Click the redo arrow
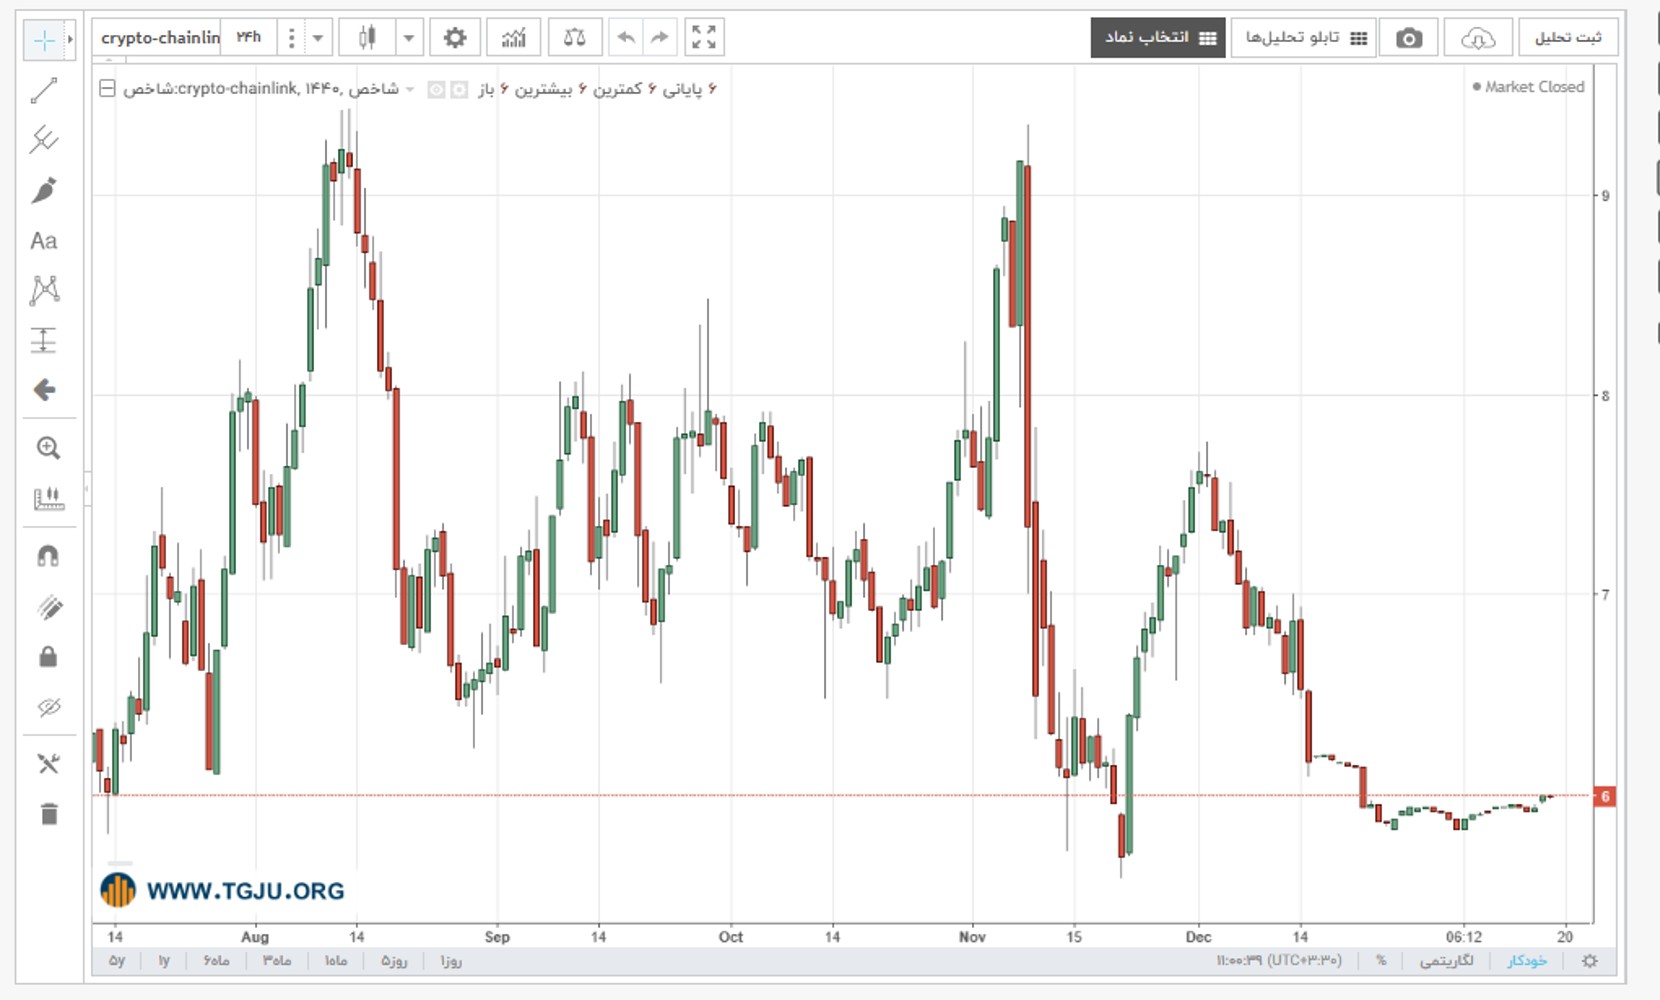This screenshot has width=1660, height=1000. [x=659, y=38]
